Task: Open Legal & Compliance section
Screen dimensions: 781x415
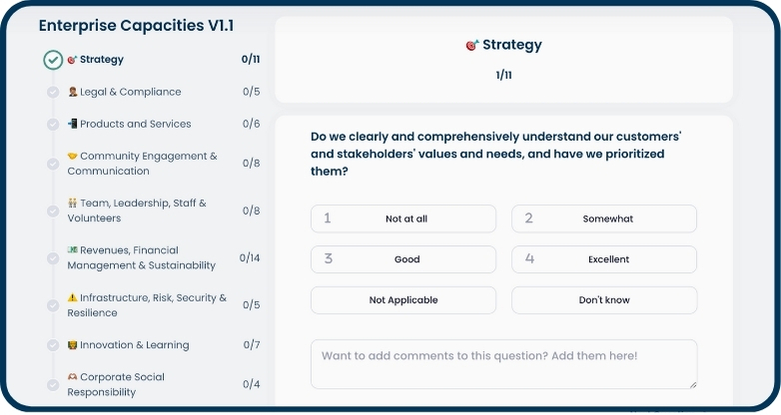Action: [x=130, y=92]
